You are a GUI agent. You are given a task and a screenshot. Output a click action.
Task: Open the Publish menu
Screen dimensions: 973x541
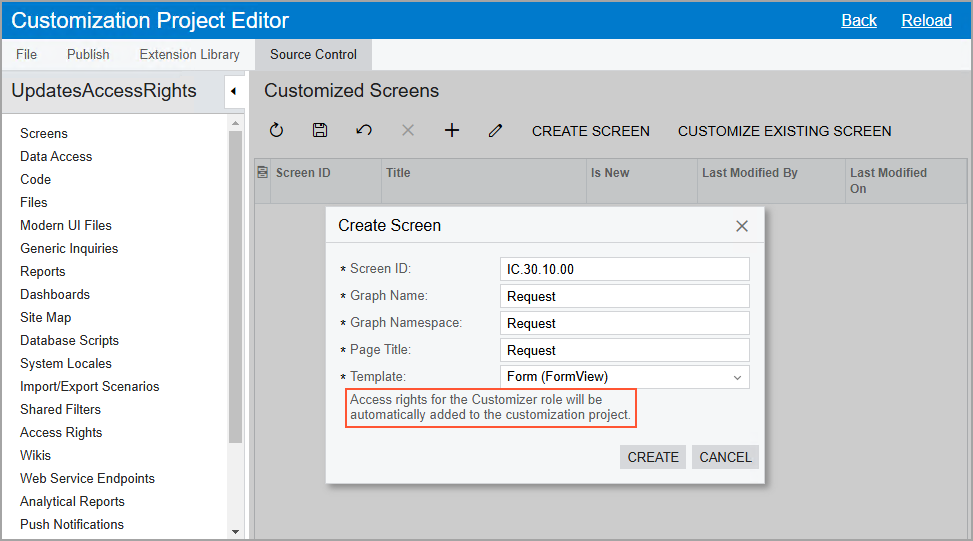click(x=88, y=55)
